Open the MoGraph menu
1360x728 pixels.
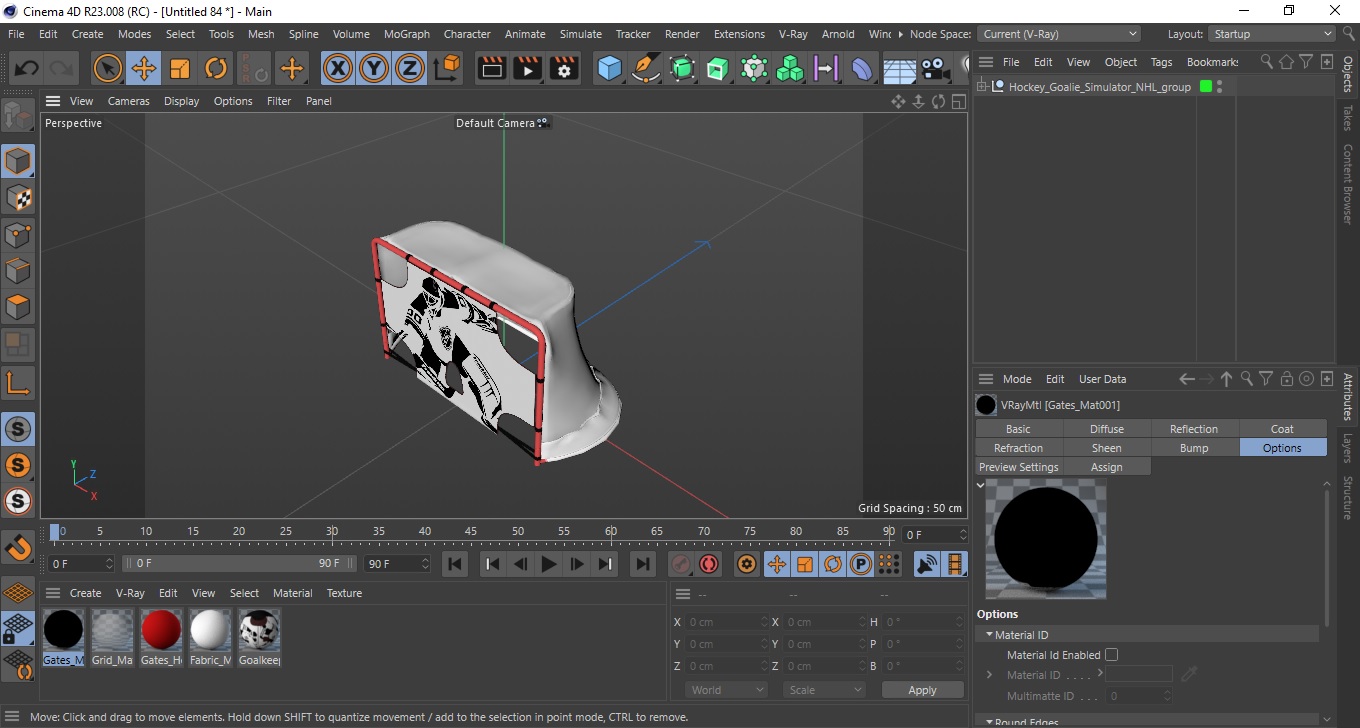406,34
